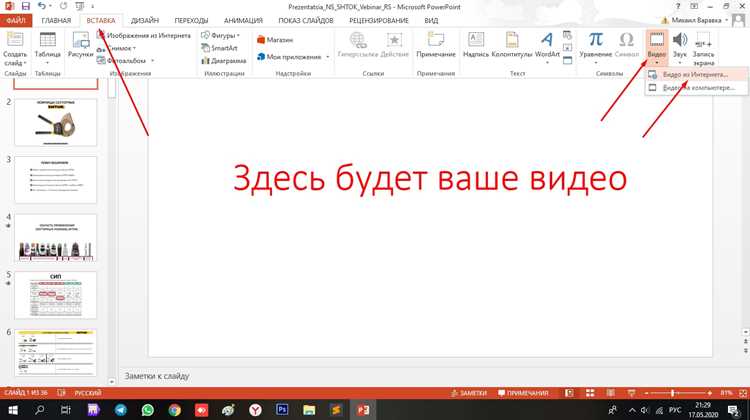Click the 81% zoom level
This screenshot has width=750, height=420.
[727, 393]
